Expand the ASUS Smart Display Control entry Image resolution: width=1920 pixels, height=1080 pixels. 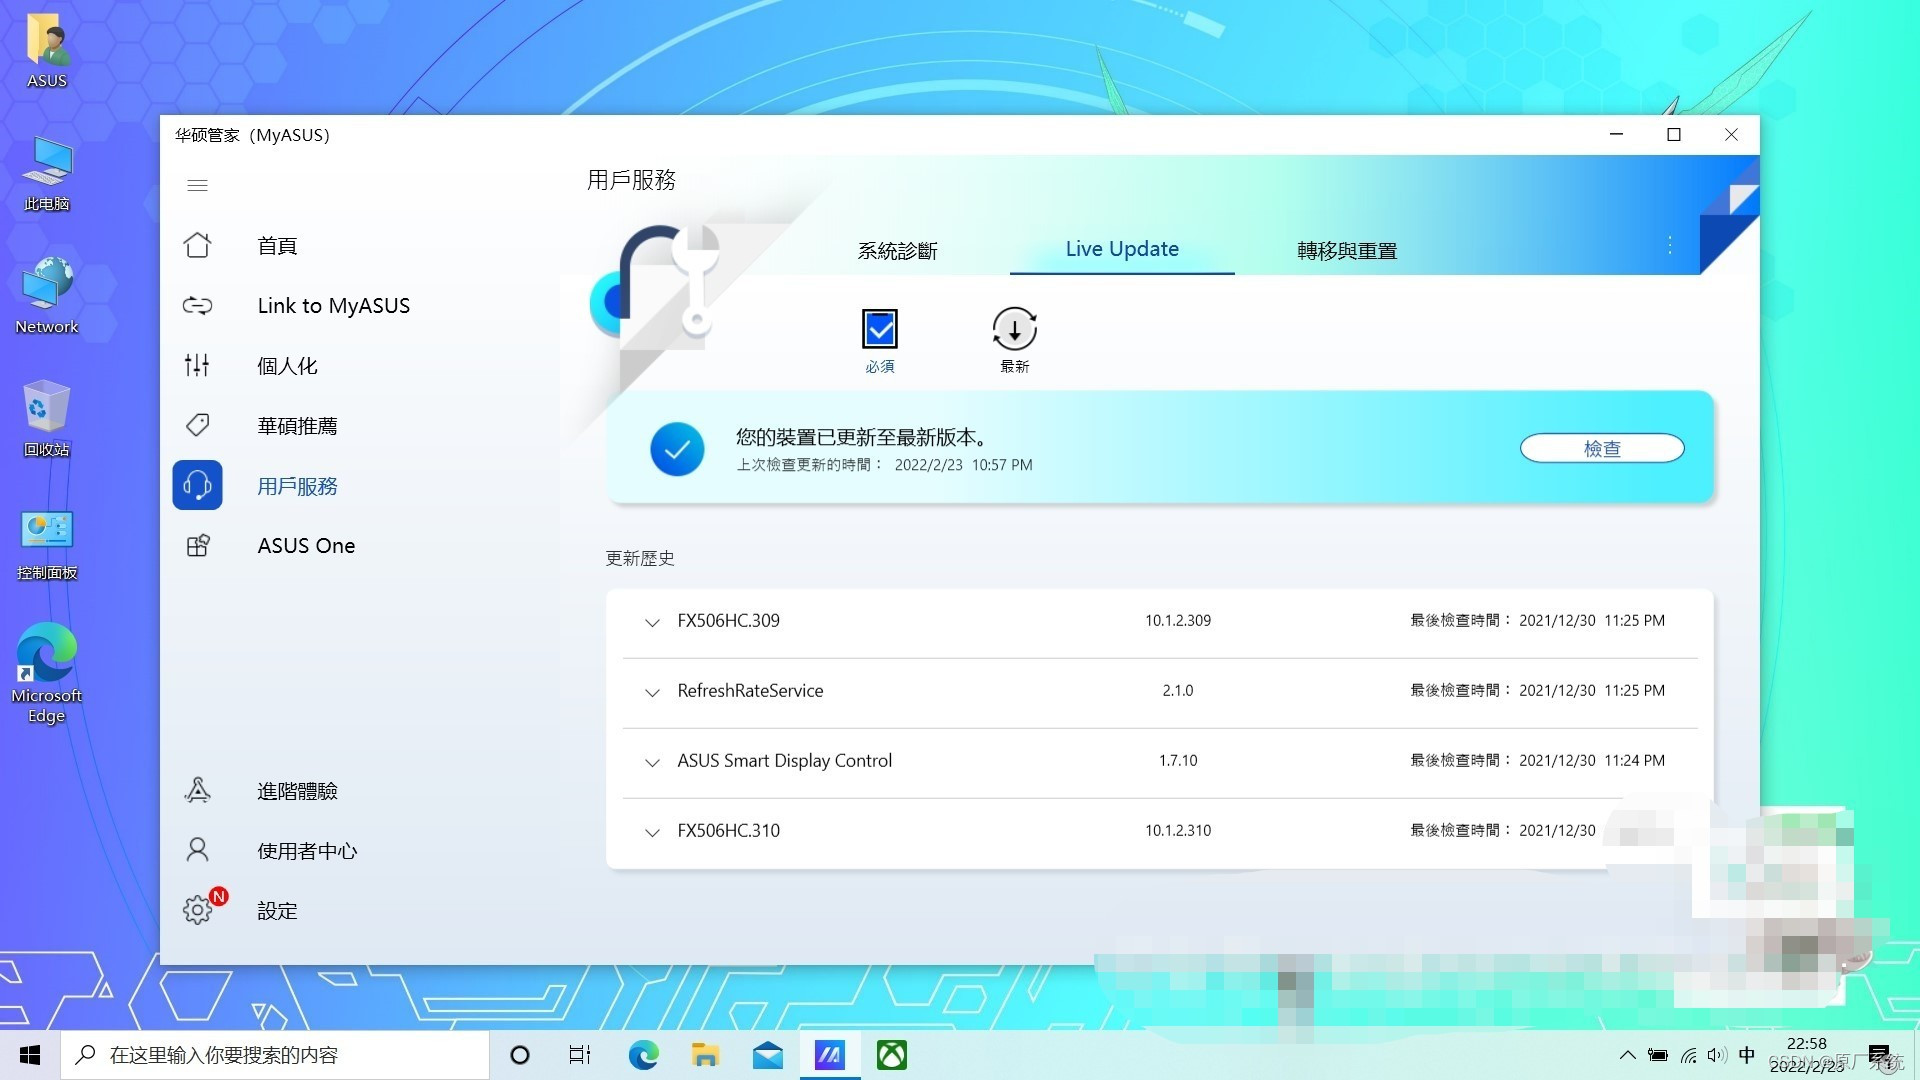click(x=652, y=763)
